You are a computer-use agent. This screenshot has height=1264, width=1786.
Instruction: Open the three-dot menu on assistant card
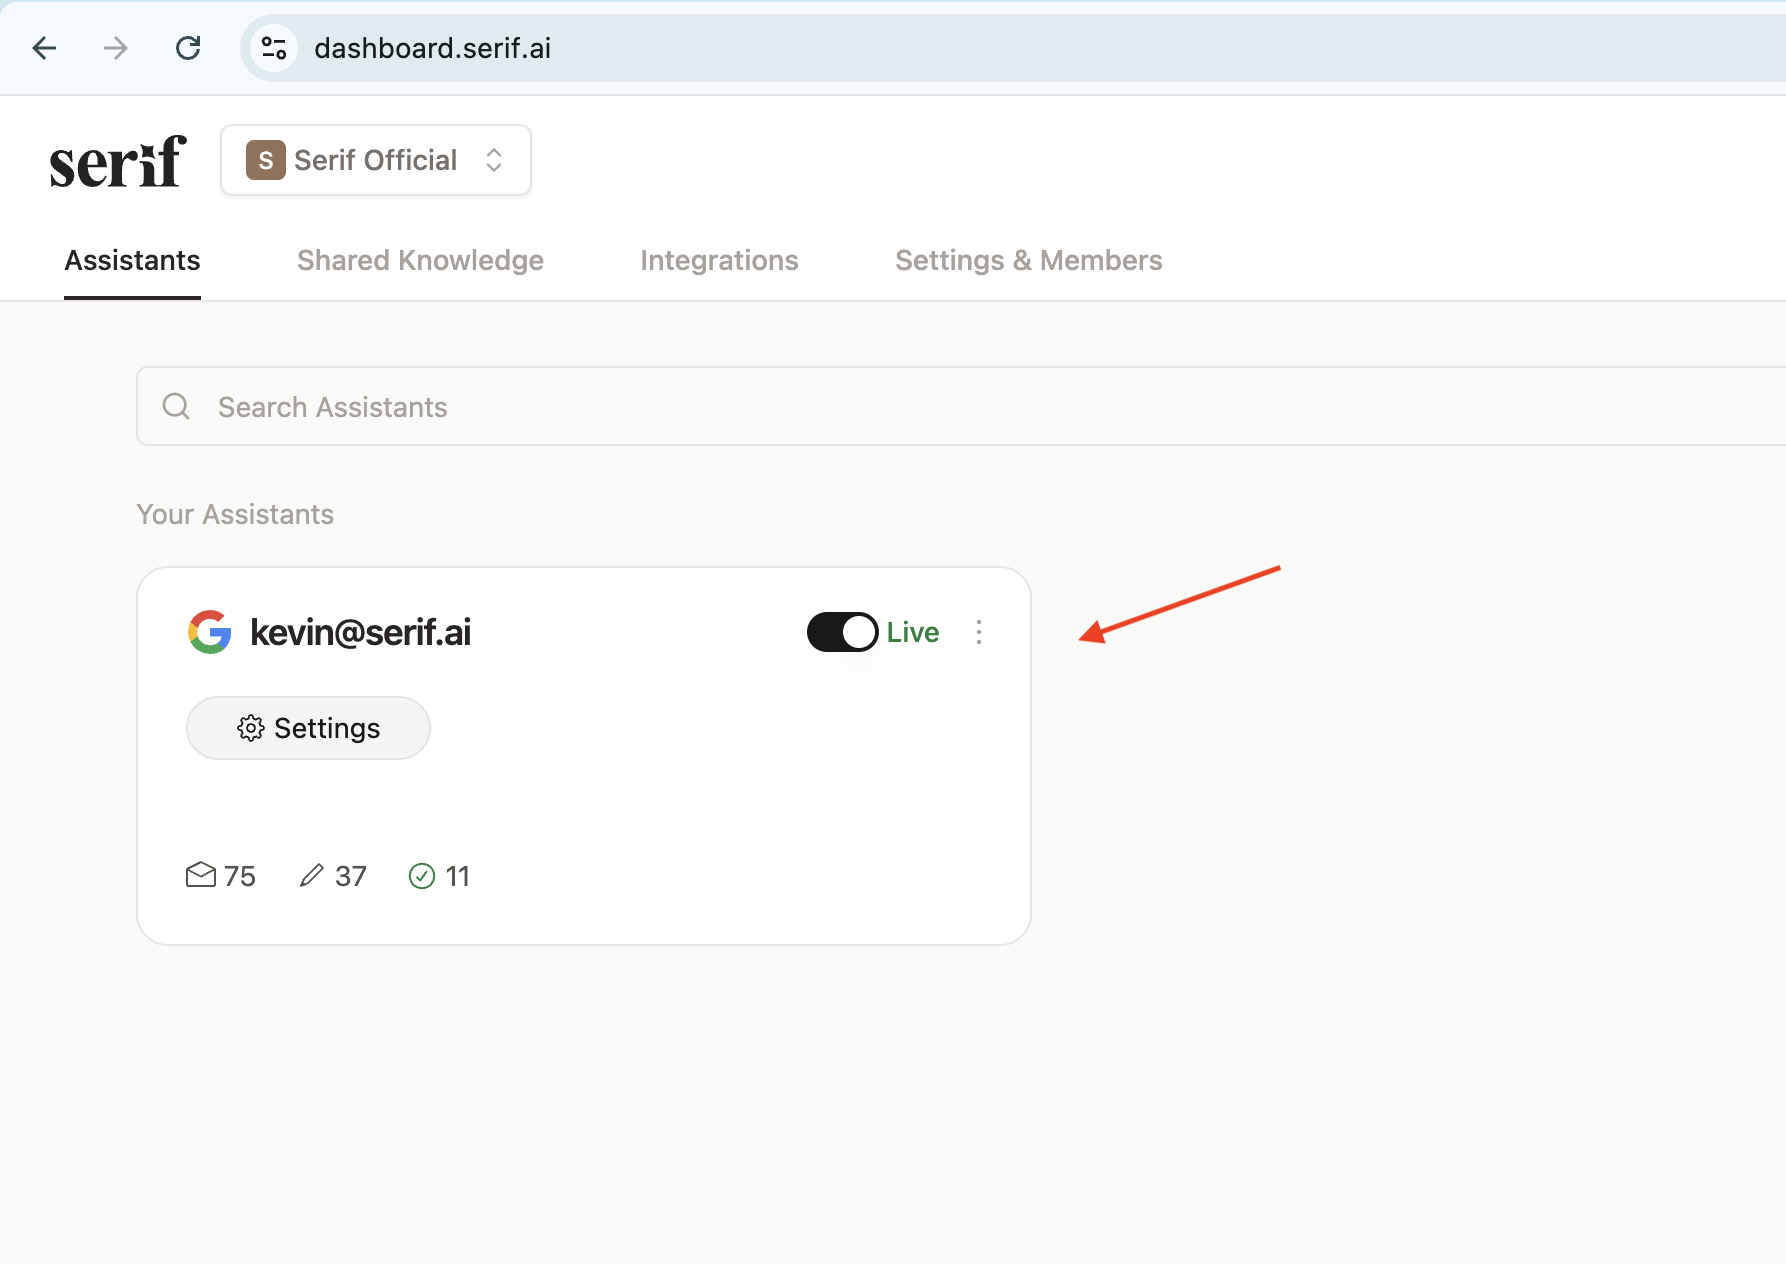coord(979,632)
